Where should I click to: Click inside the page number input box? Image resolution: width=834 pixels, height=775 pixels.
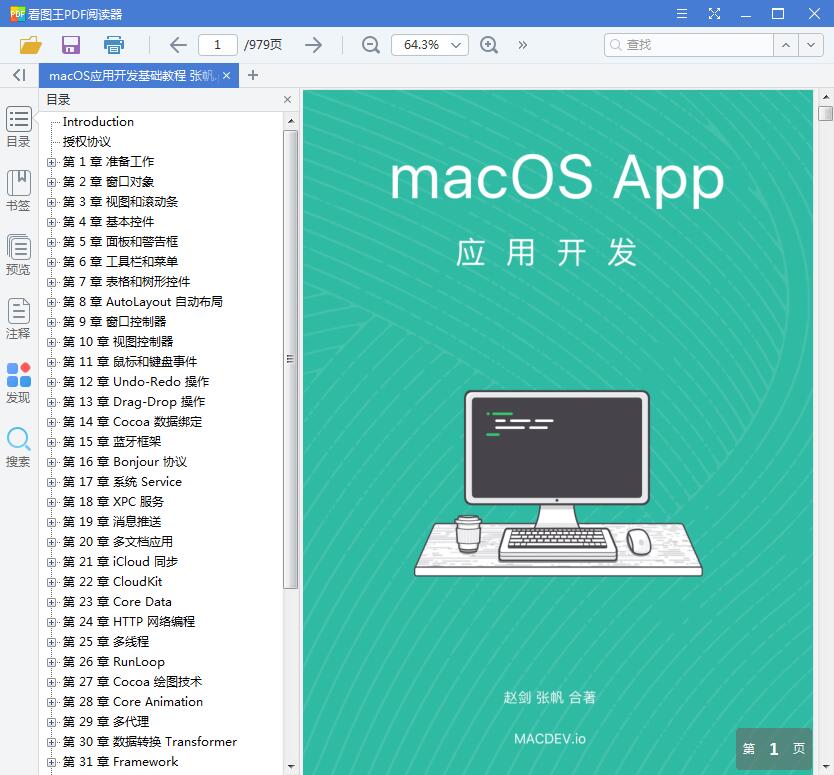(220, 45)
